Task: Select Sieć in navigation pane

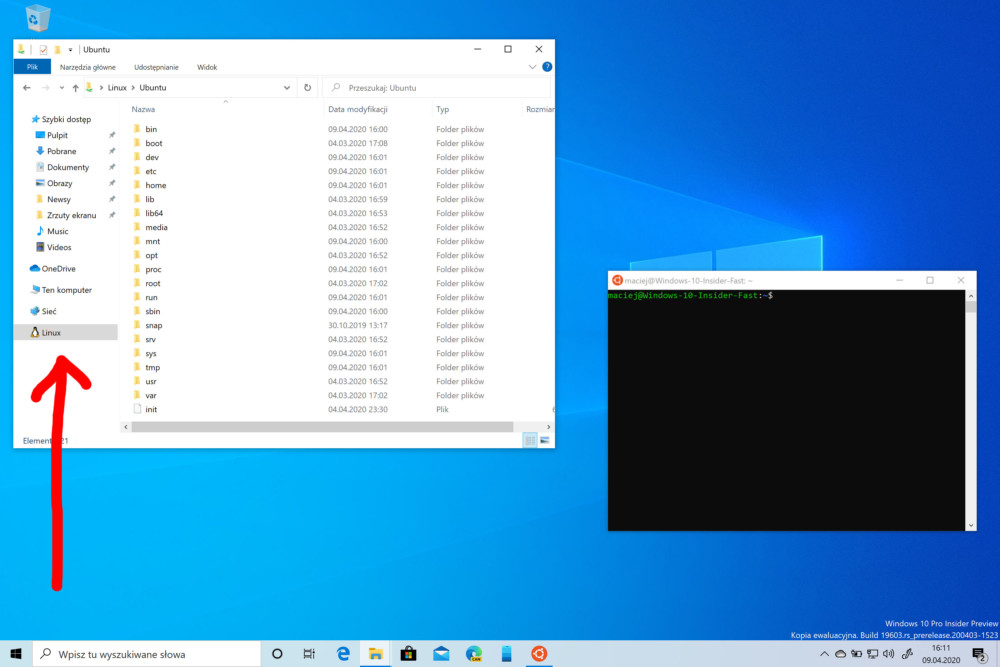Action: pos(48,311)
